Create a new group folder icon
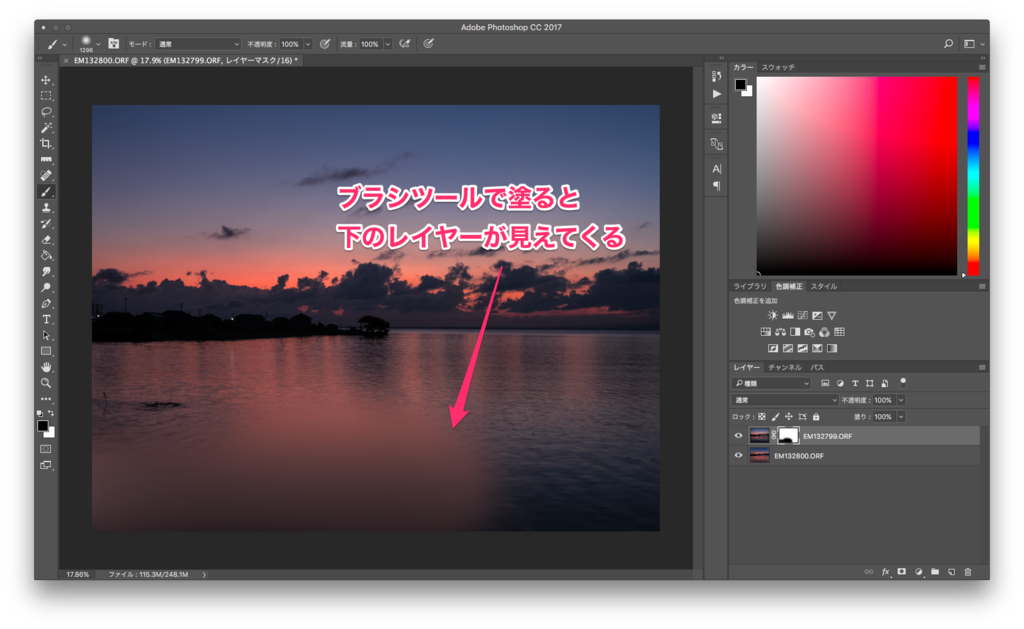Viewport: 1024px width, 629px height. click(x=935, y=572)
